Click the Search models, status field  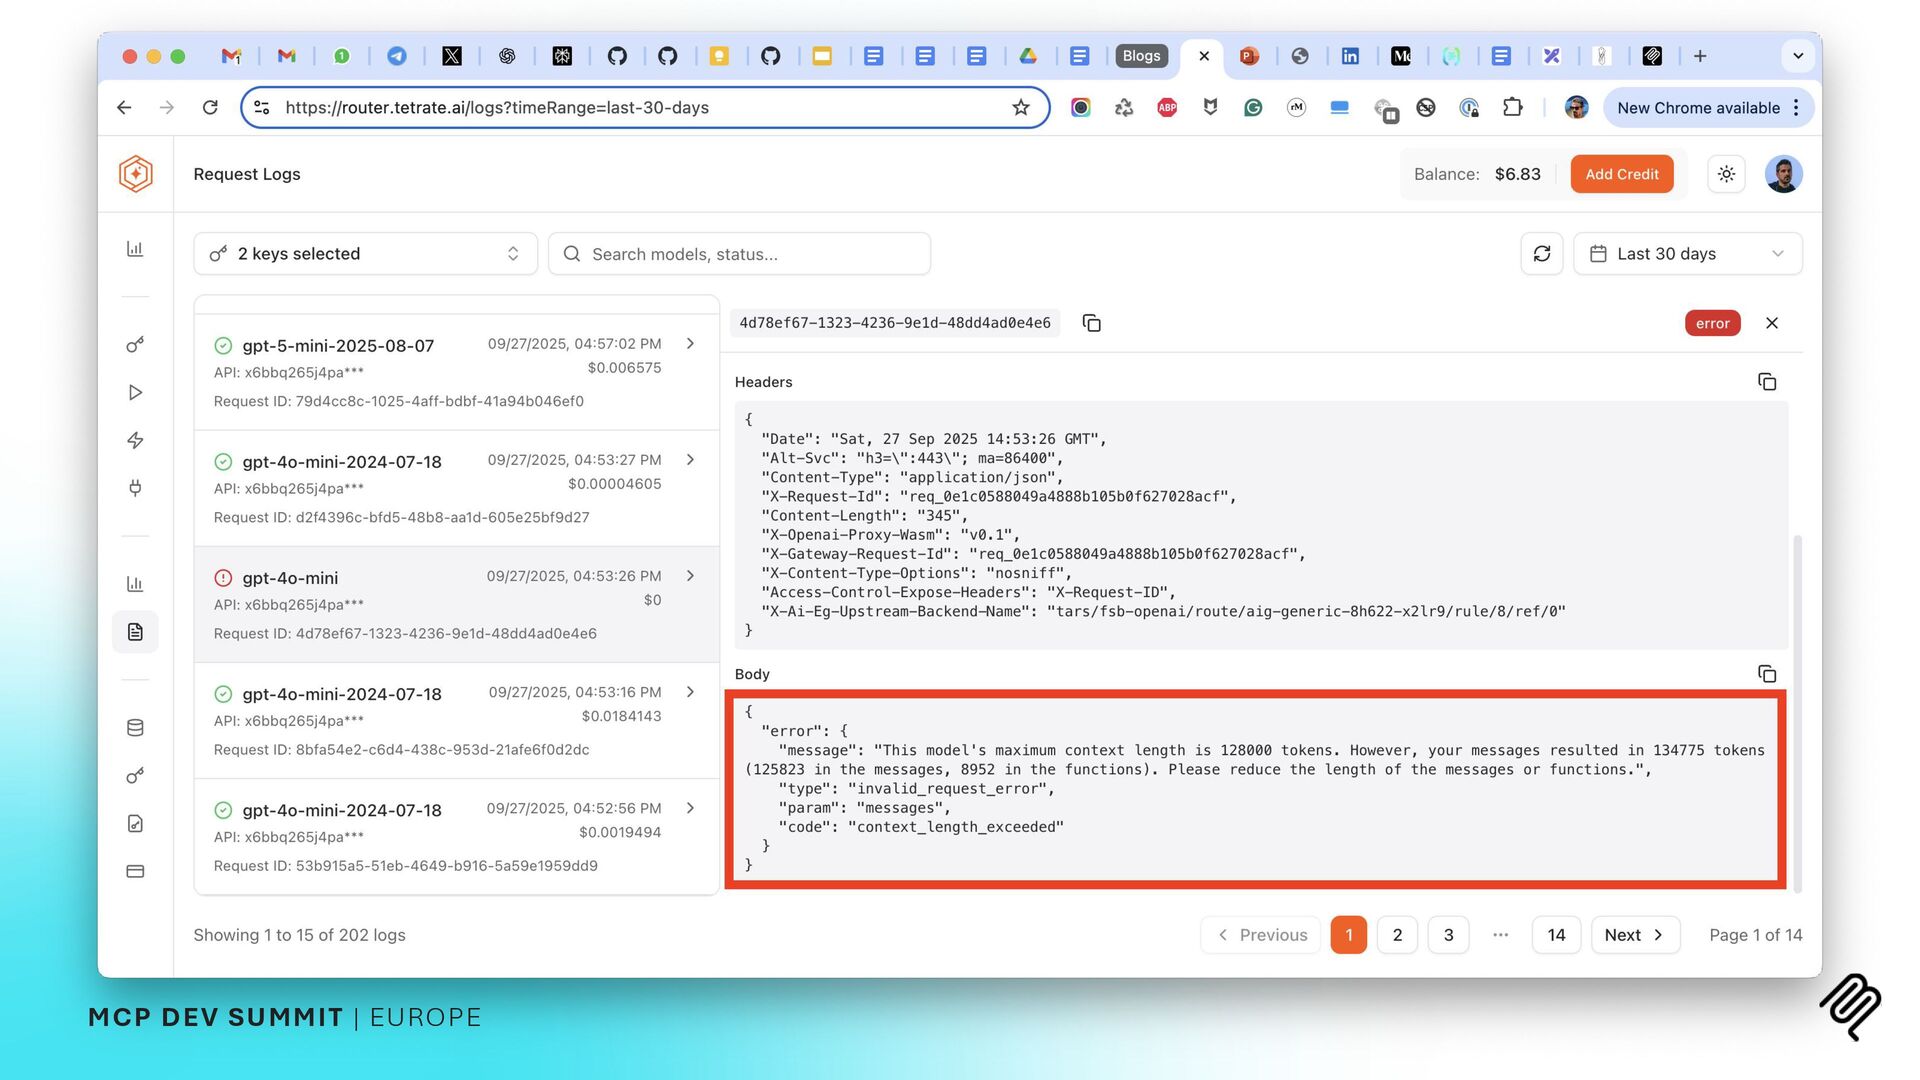point(740,254)
